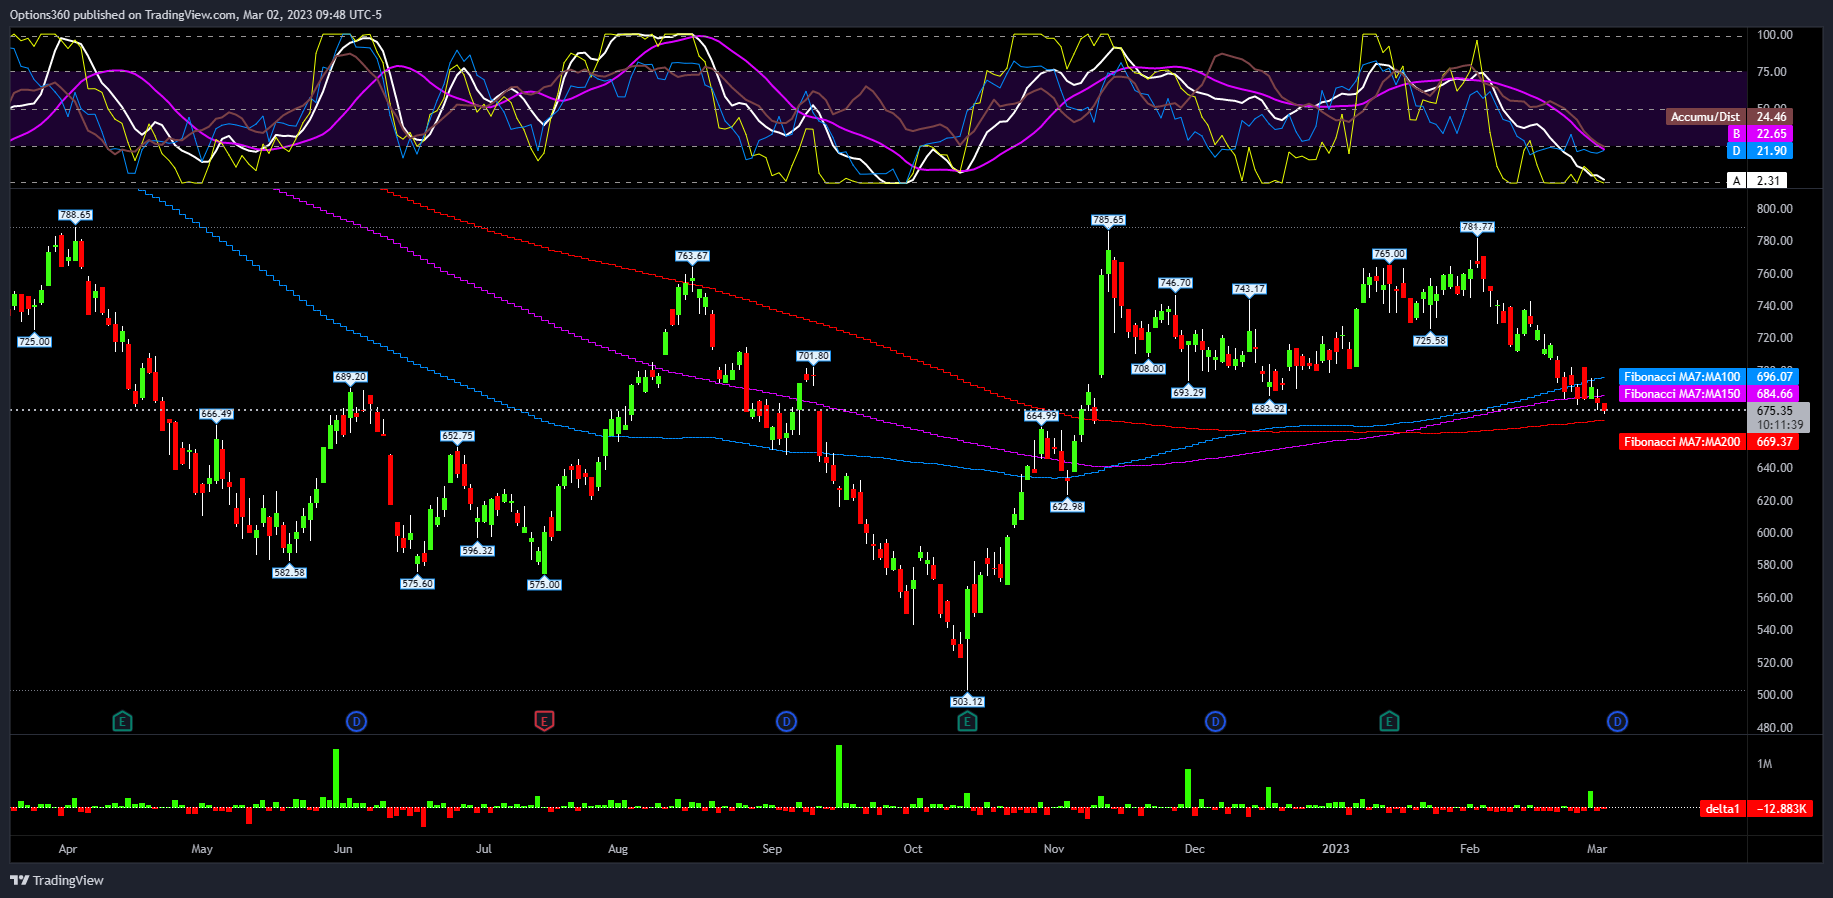Open the dividend D marker in early September
Screen dimensions: 1833x898
pos(787,721)
